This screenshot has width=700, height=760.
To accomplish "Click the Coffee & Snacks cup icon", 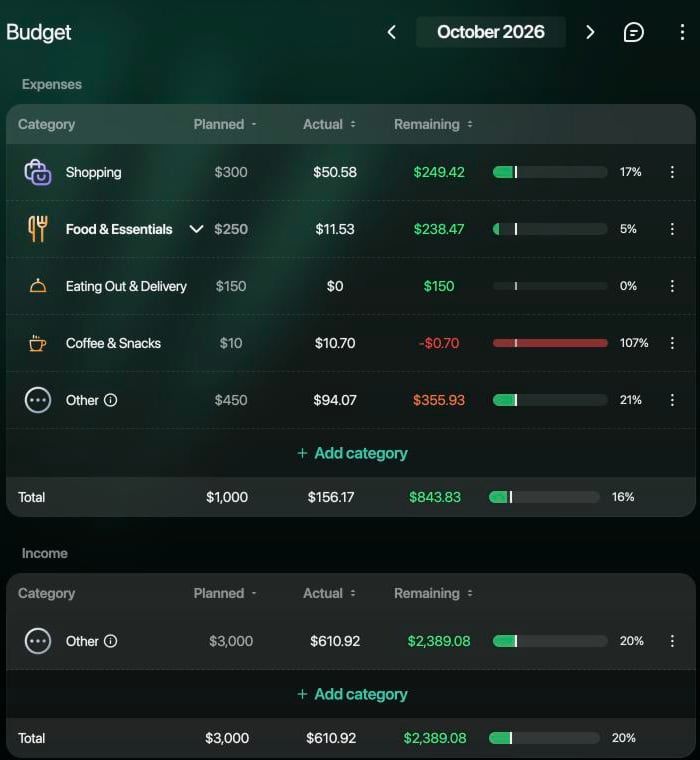I will 38,343.
